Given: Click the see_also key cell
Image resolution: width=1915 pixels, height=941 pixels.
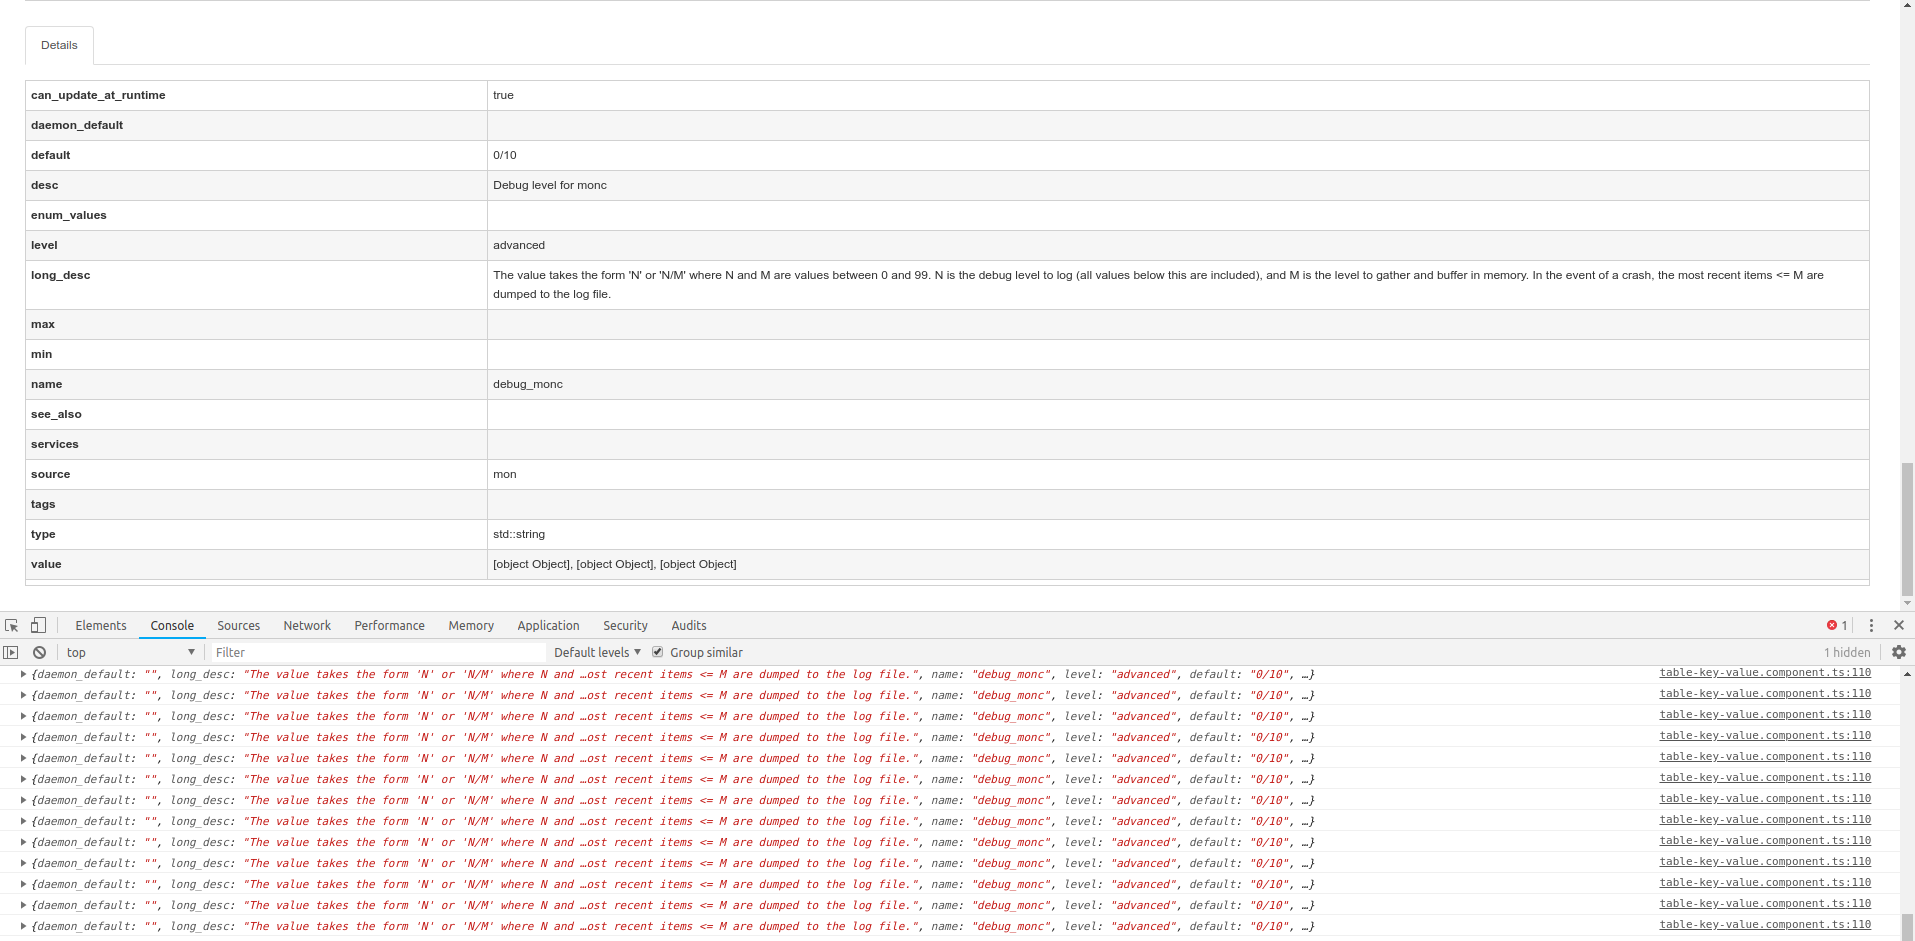Looking at the screenshot, I should point(256,414).
